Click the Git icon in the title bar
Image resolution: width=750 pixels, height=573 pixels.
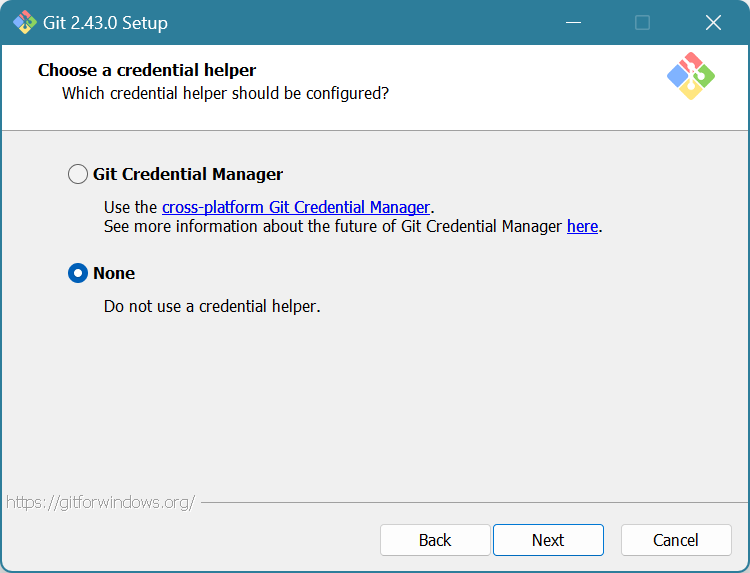pyautogui.click(x=24, y=22)
